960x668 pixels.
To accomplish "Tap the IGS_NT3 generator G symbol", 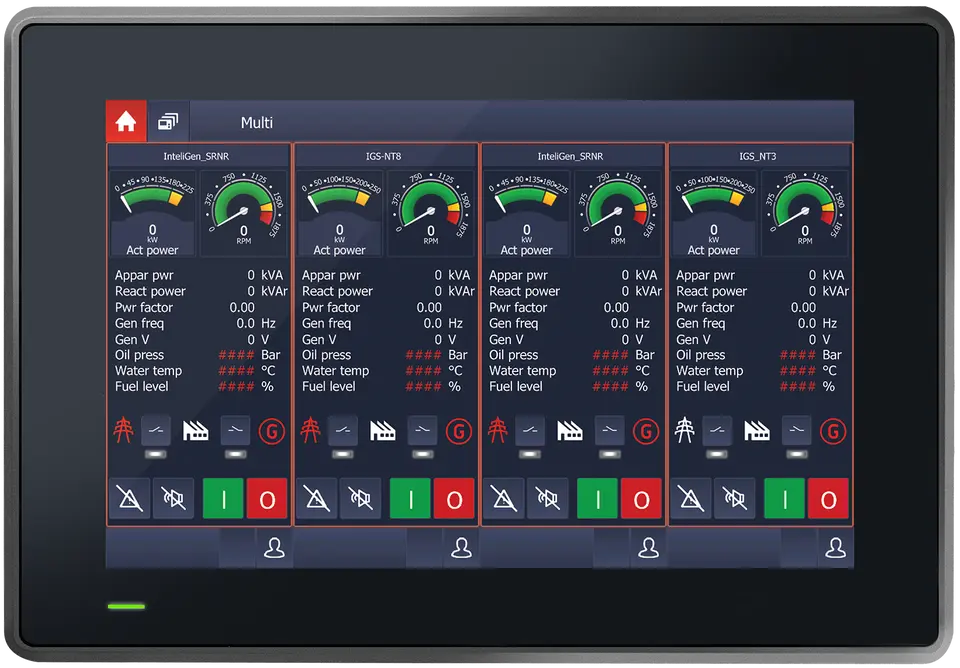I will pyautogui.click(x=833, y=431).
